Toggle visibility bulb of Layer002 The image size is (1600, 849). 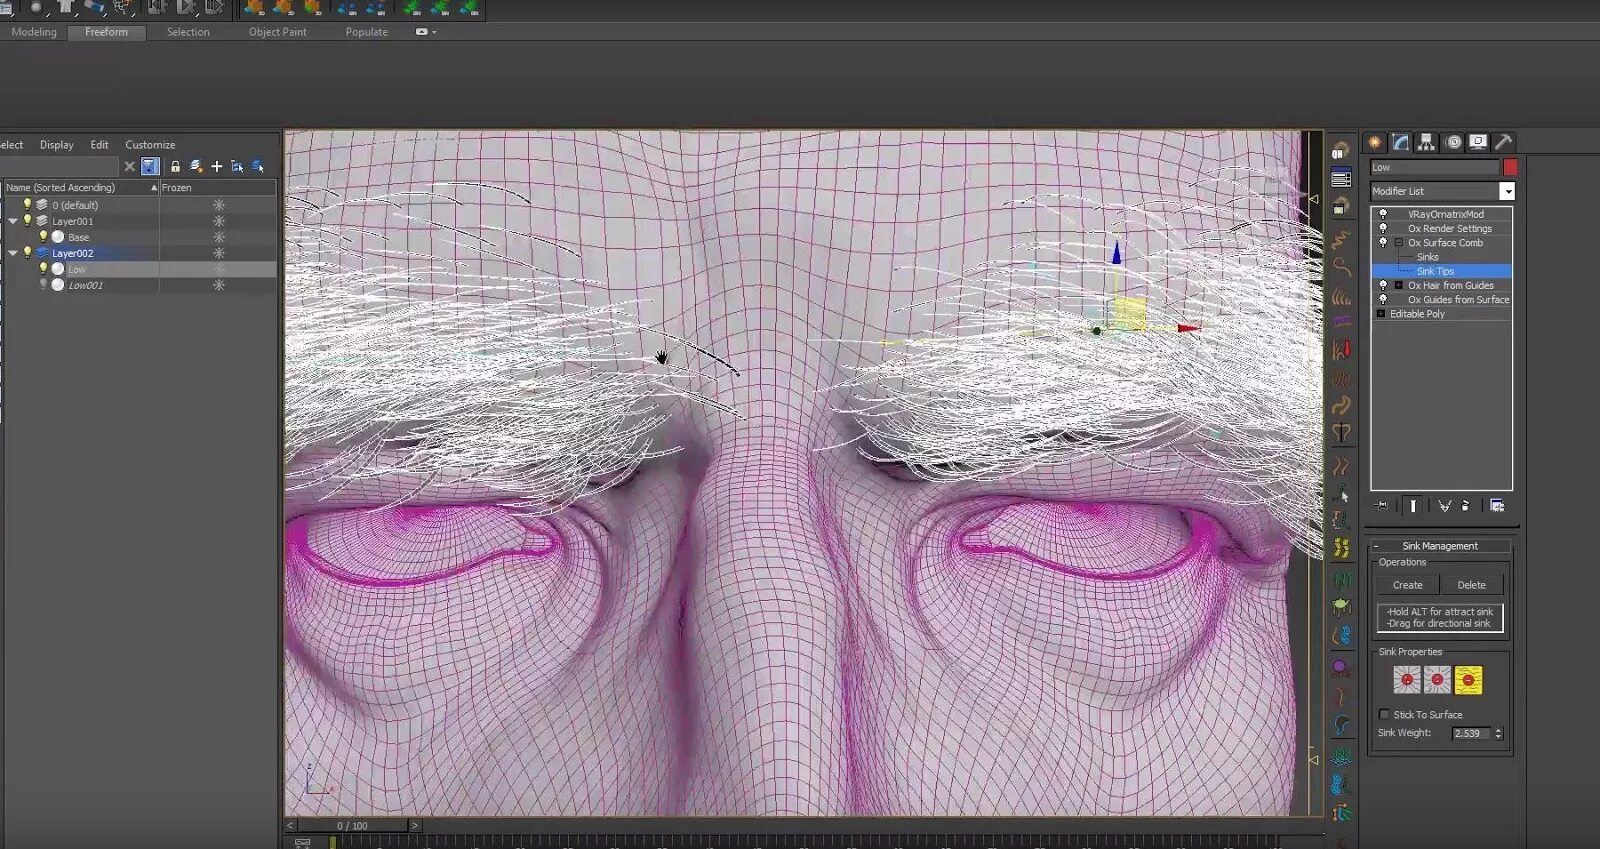point(27,253)
